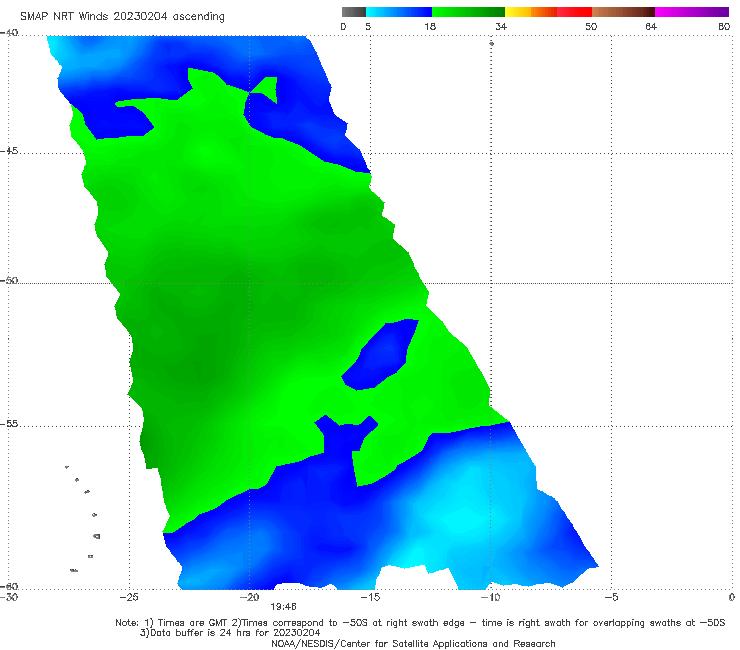Click the color bar scale label "0"
Viewport: 740px width, 650px height.
point(344,27)
